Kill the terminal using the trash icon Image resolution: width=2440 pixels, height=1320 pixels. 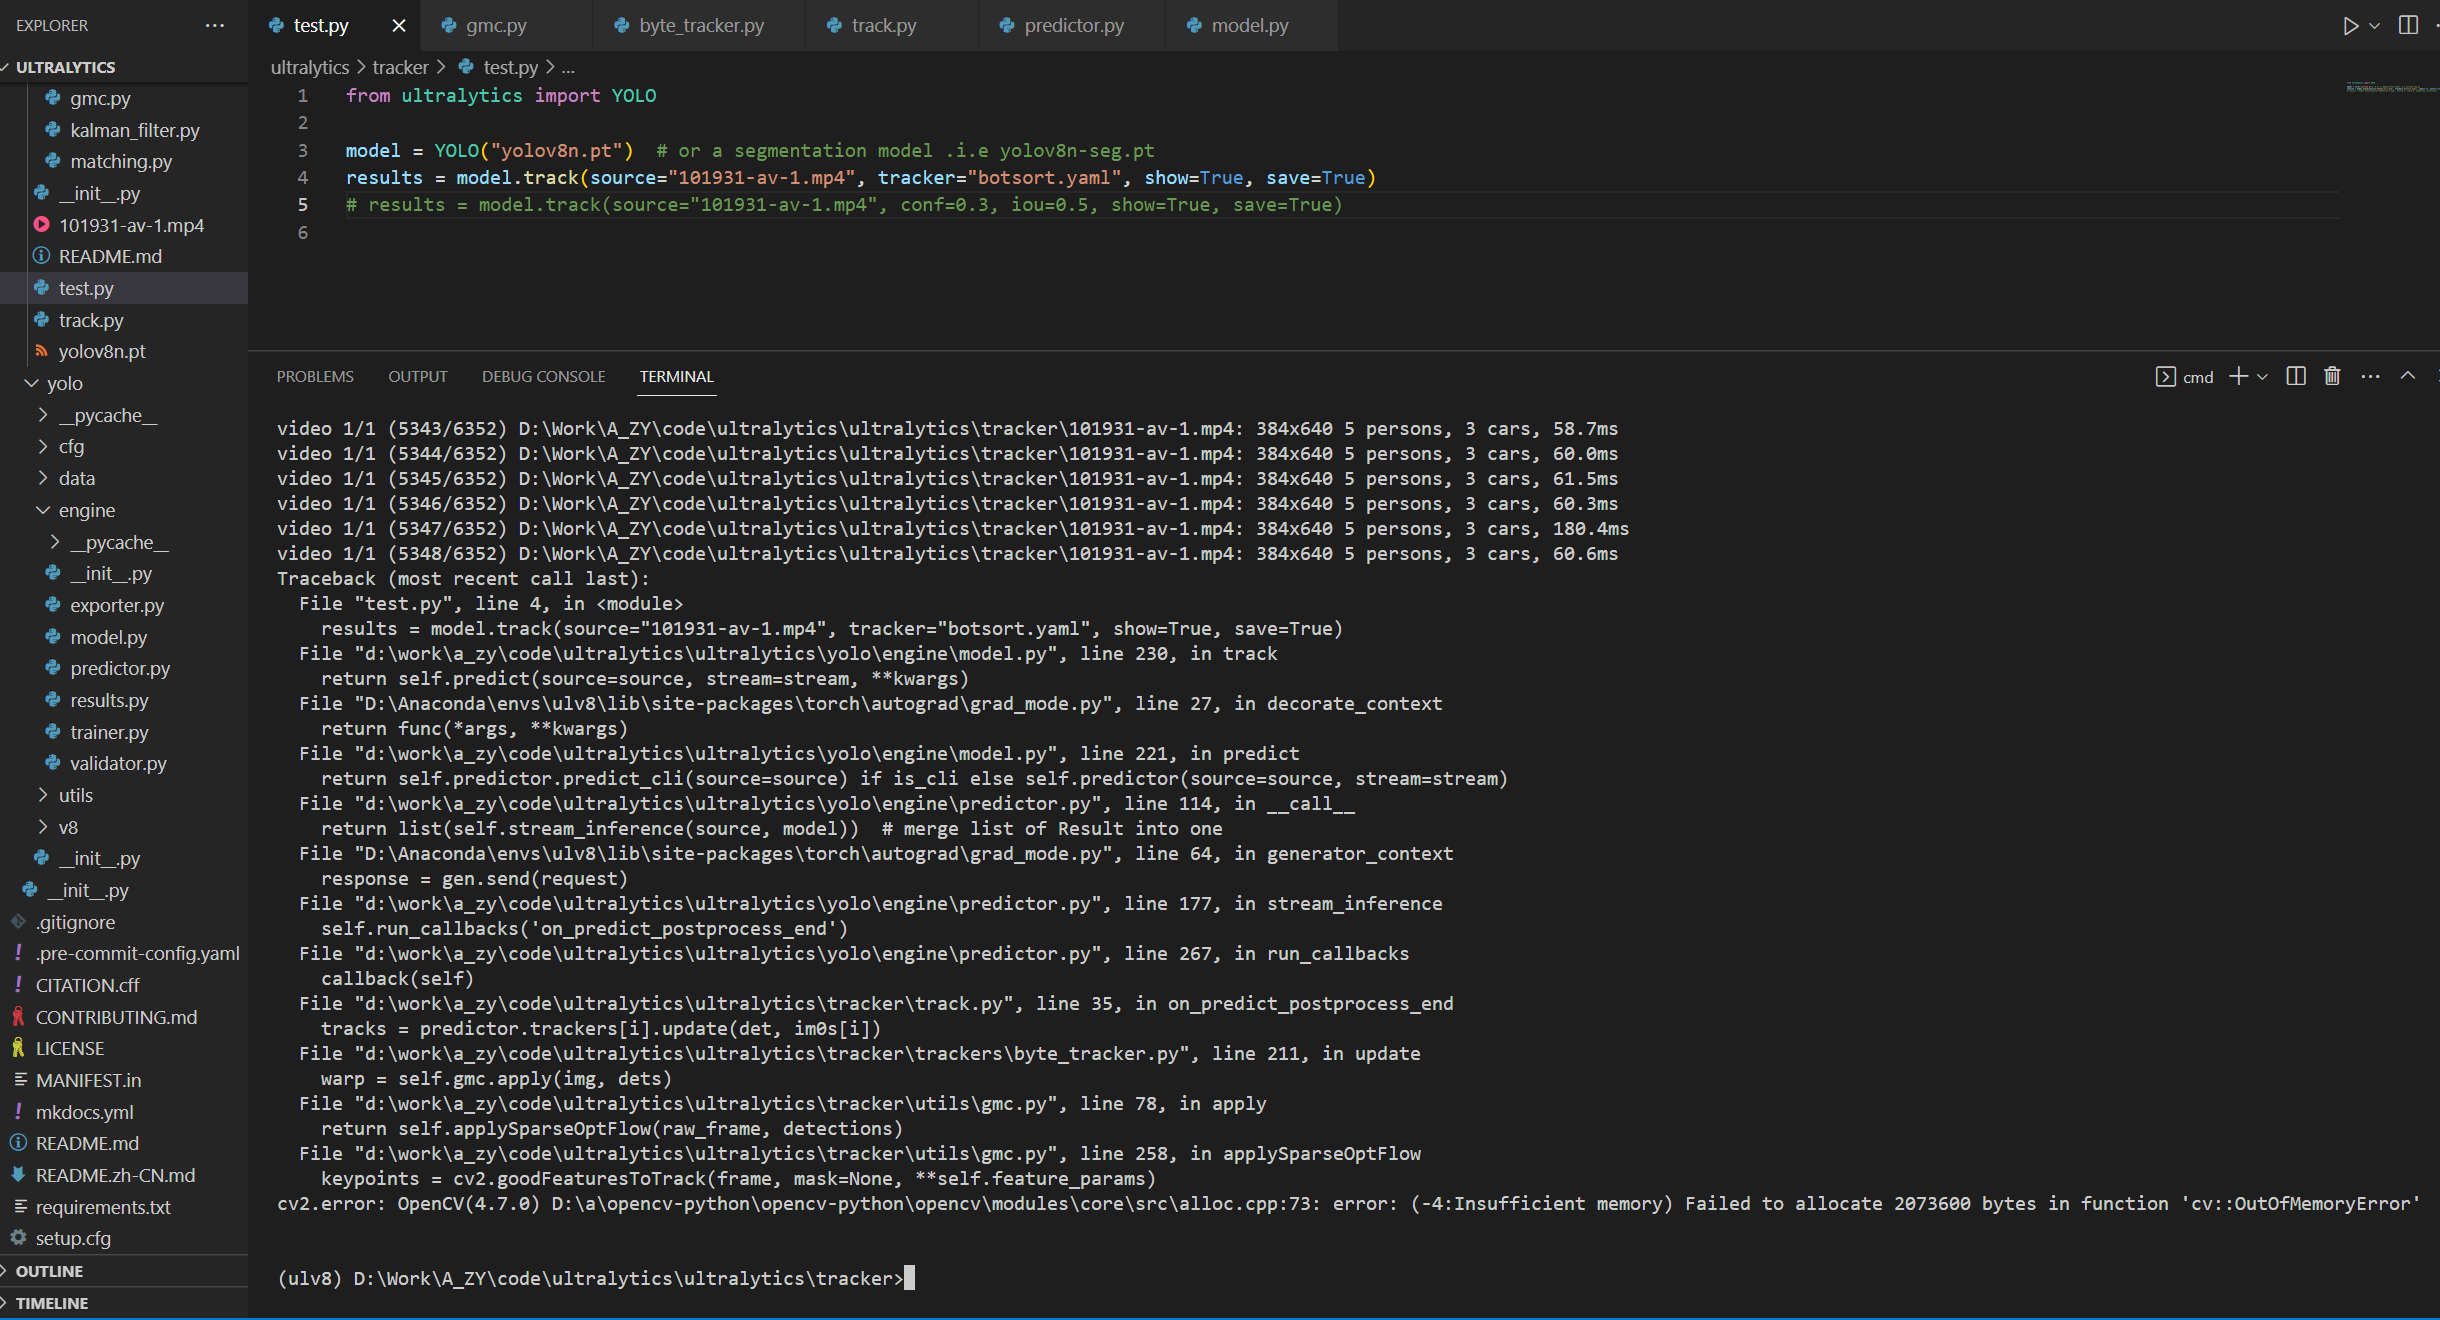(x=2331, y=376)
